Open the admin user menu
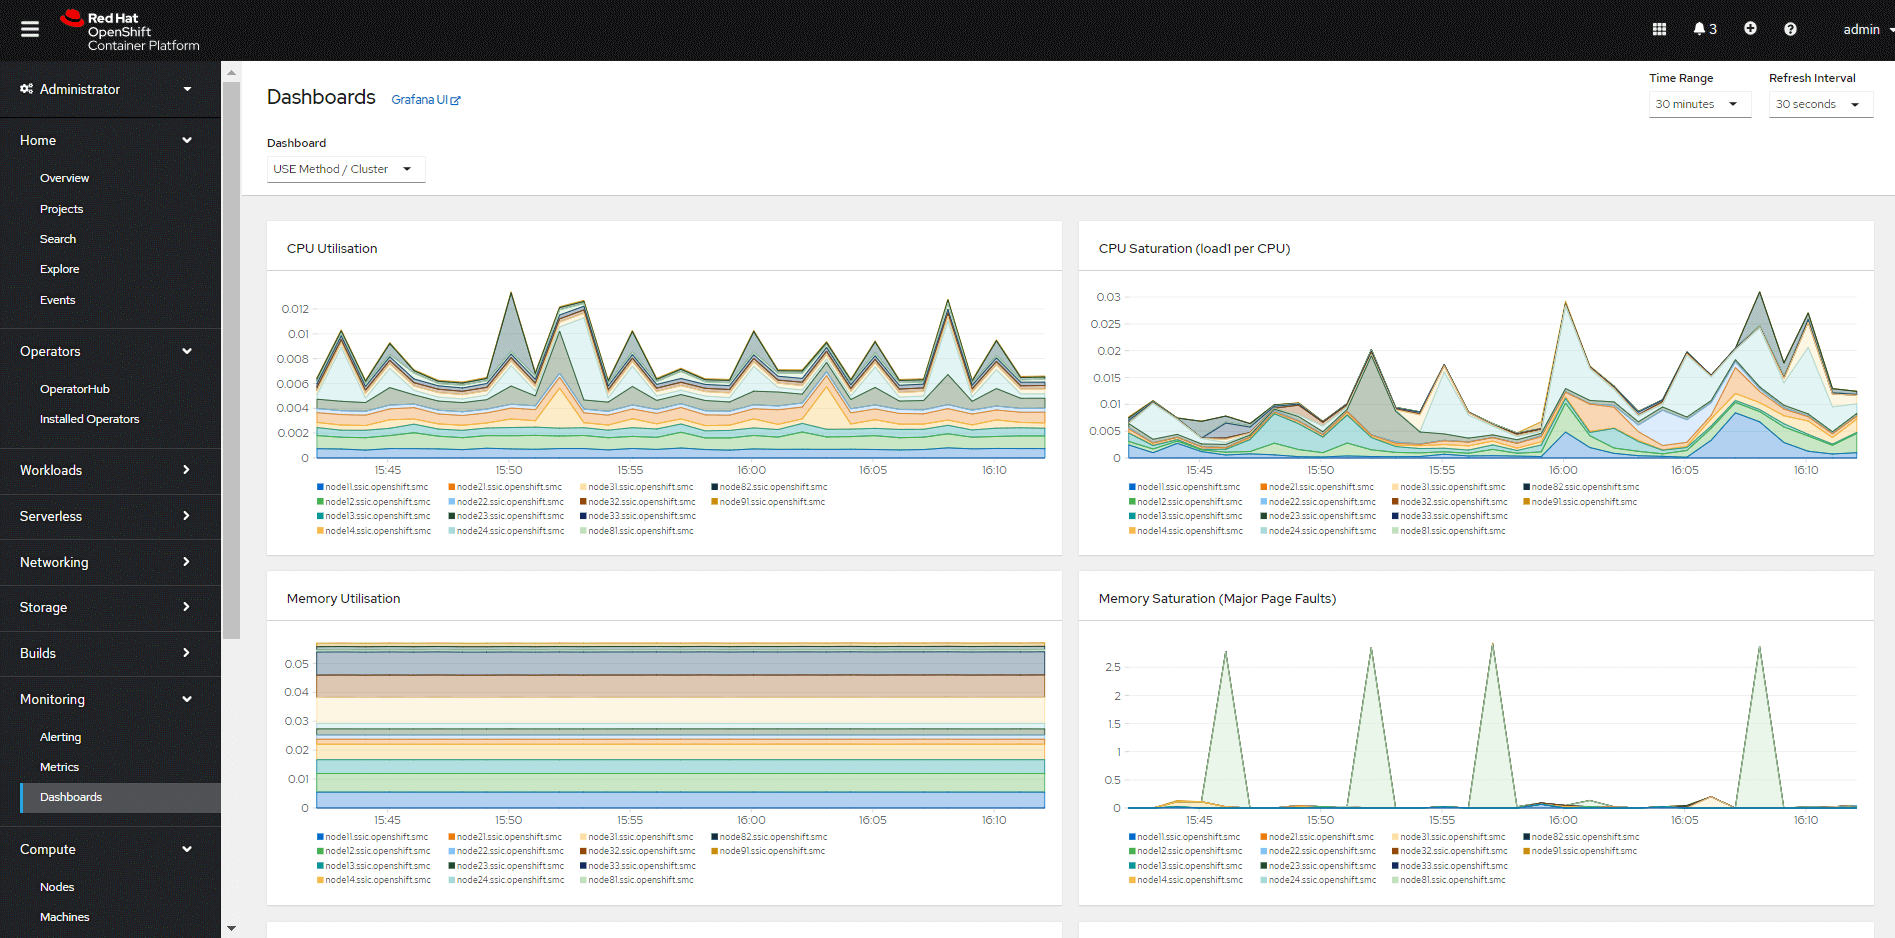The image size is (1895, 938). 1866,29
